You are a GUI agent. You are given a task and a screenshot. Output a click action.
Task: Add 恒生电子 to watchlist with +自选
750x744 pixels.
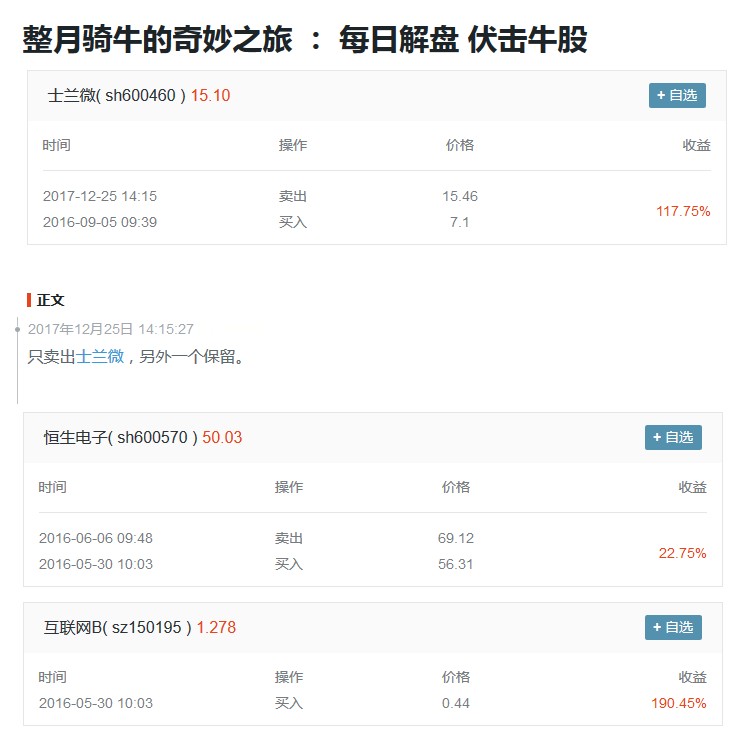click(x=673, y=438)
